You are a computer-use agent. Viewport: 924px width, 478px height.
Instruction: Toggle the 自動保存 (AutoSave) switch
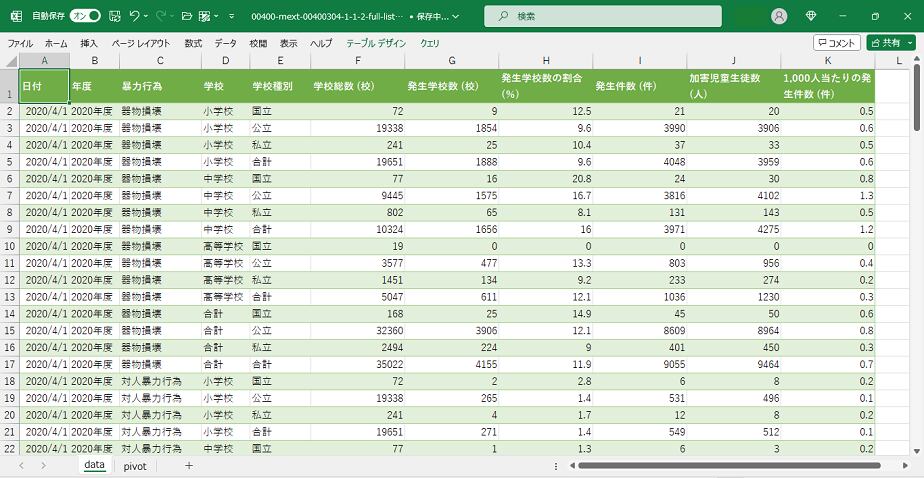85,16
